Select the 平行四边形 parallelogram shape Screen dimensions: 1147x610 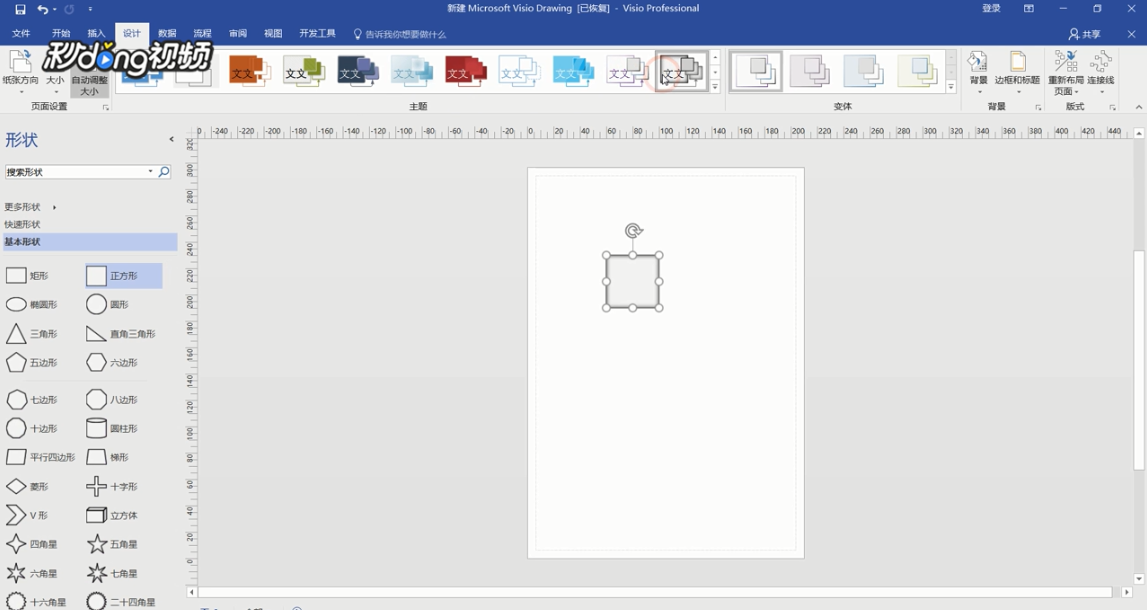click(40, 457)
